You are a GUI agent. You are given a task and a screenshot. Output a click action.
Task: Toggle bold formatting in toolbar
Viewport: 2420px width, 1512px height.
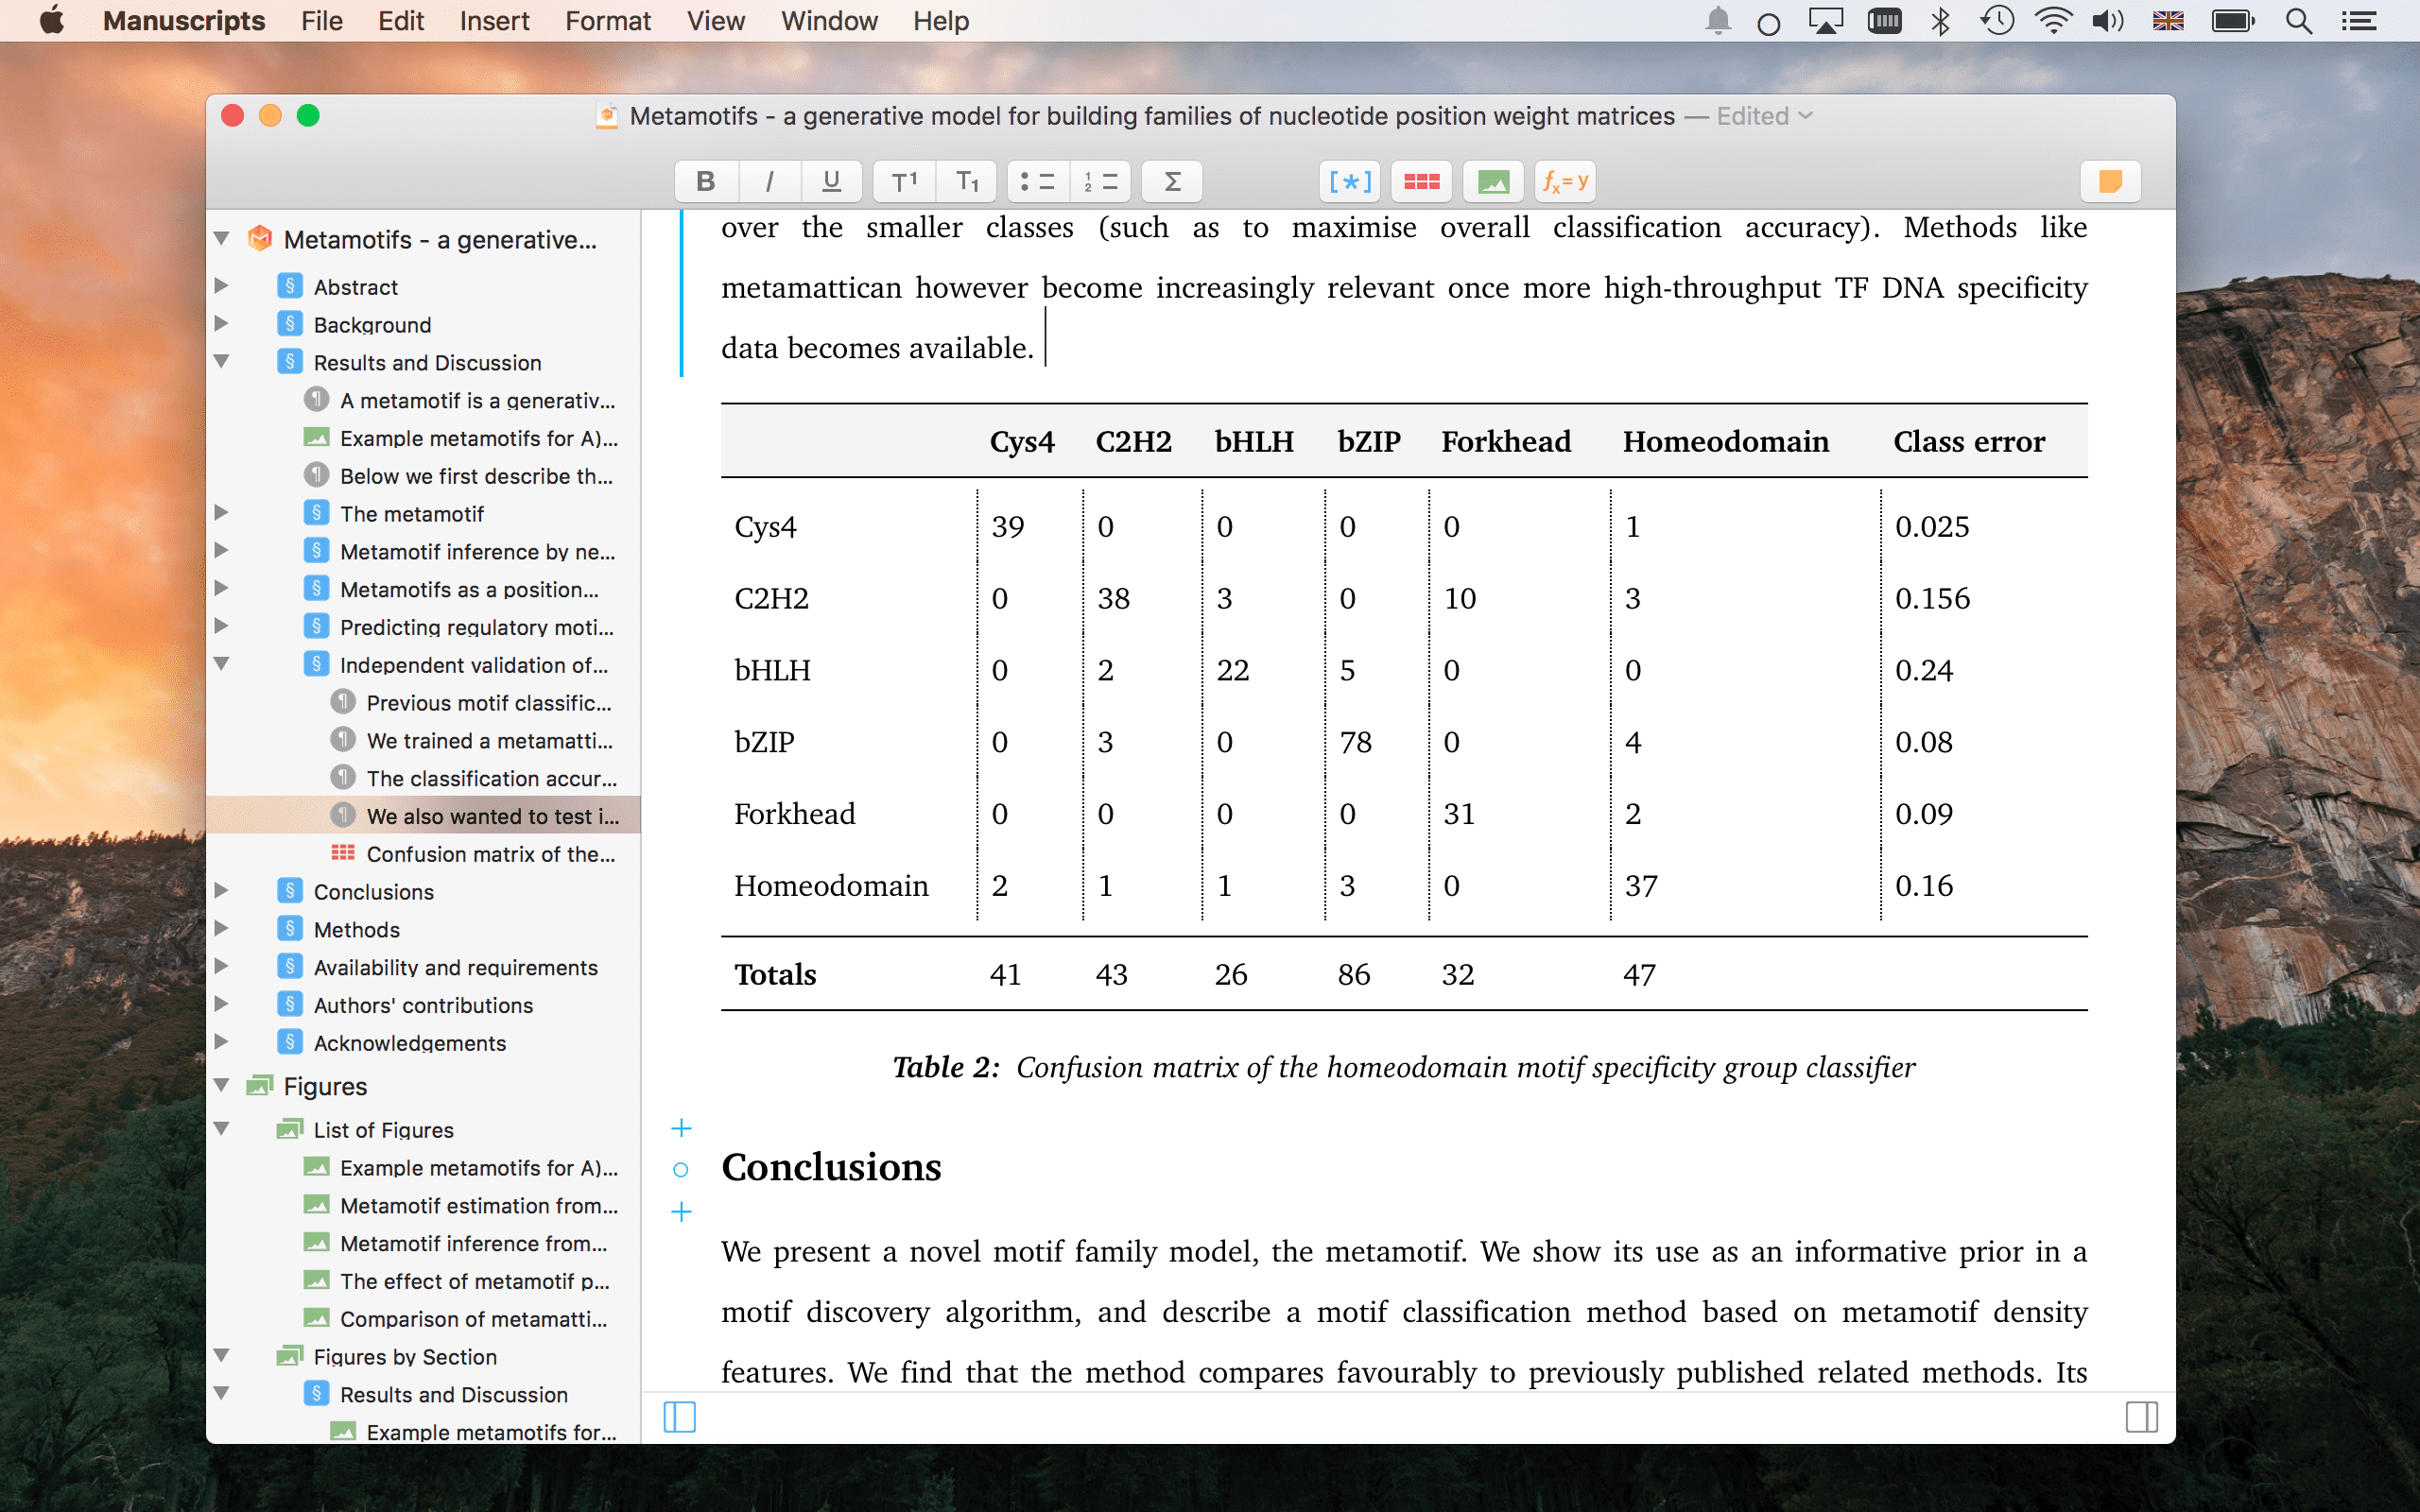(705, 181)
